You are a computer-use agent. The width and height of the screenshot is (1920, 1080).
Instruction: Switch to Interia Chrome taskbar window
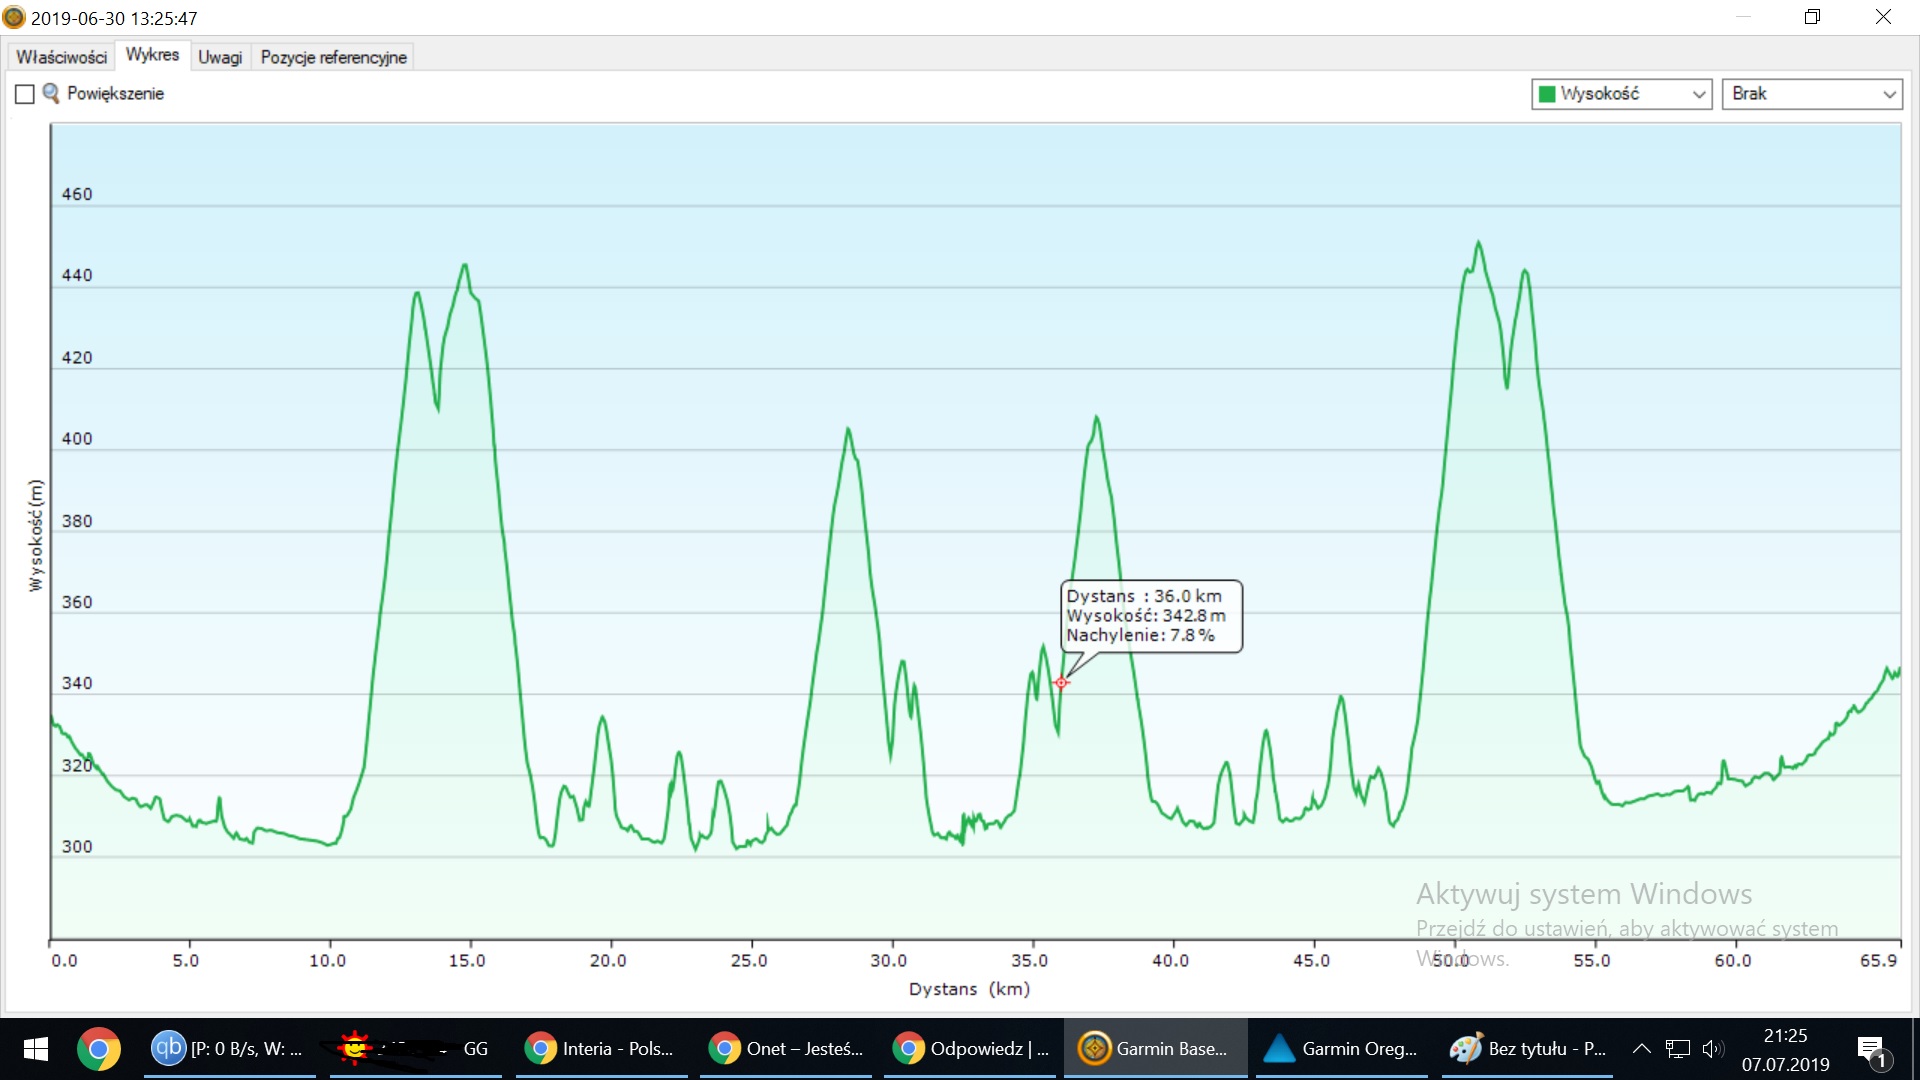tap(600, 1048)
